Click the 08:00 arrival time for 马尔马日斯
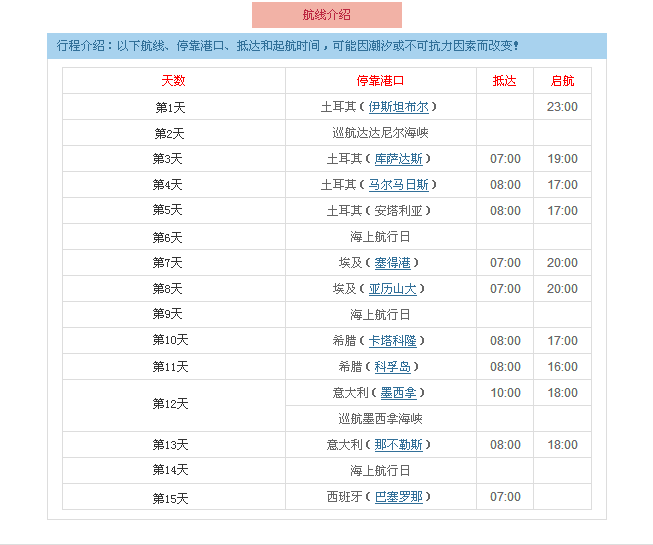Screen dimensions: 653x545 [x=505, y=185]
